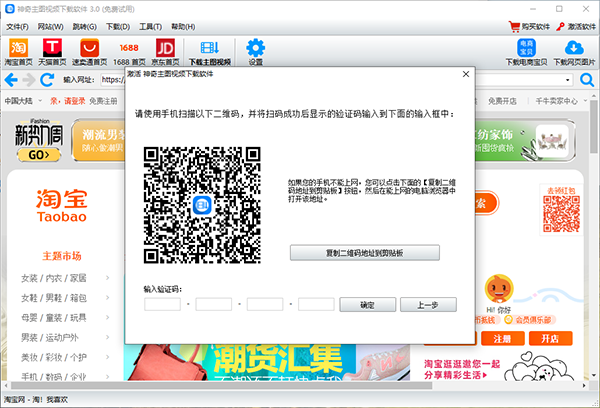Open AliExpress homepage icon
The image size is (600, 408).
tap(89, 50)
